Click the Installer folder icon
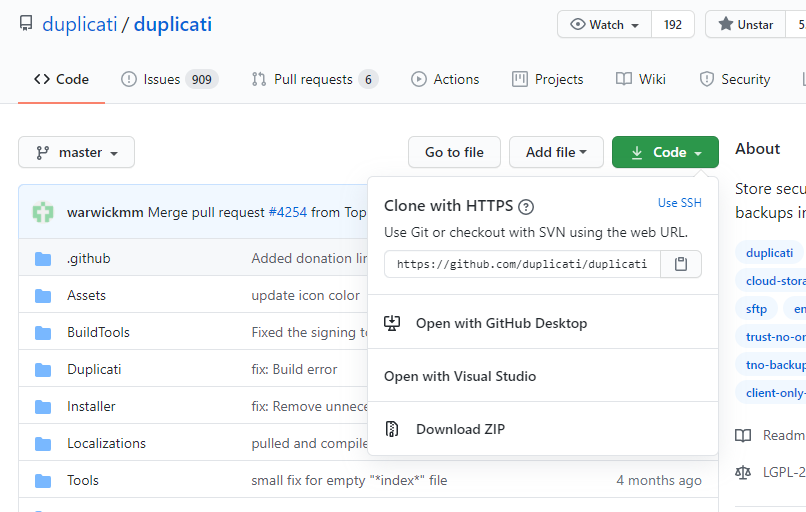The image size is (806, 512). [43, 407]
